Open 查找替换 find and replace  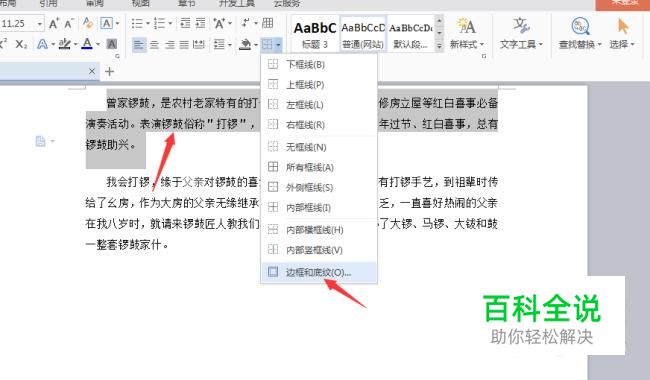[x=580, y=33]
